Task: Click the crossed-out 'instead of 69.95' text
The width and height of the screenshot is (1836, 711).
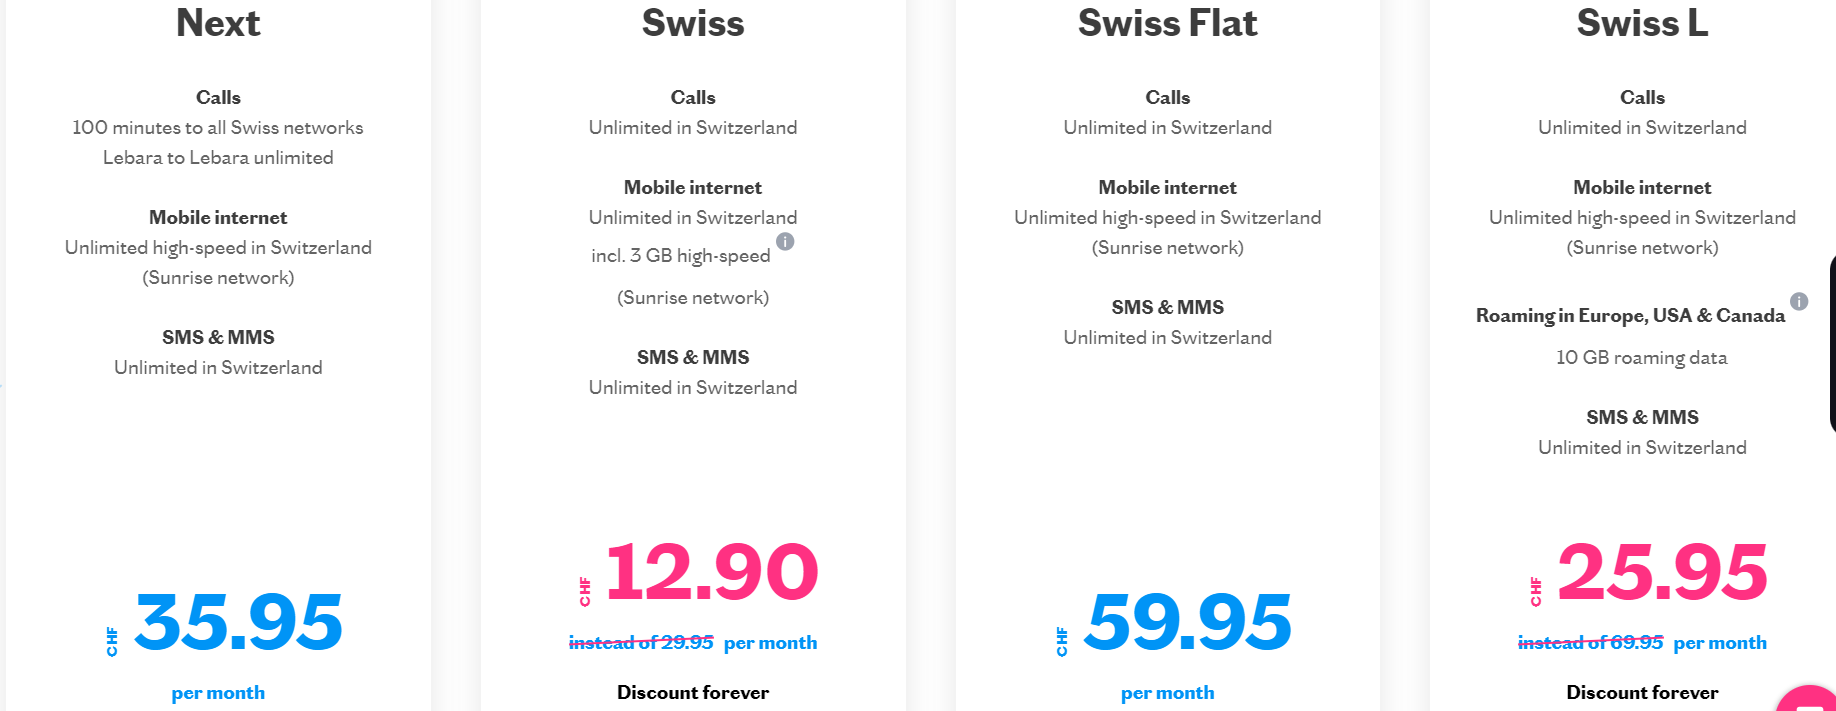Action: [1590, 642]
